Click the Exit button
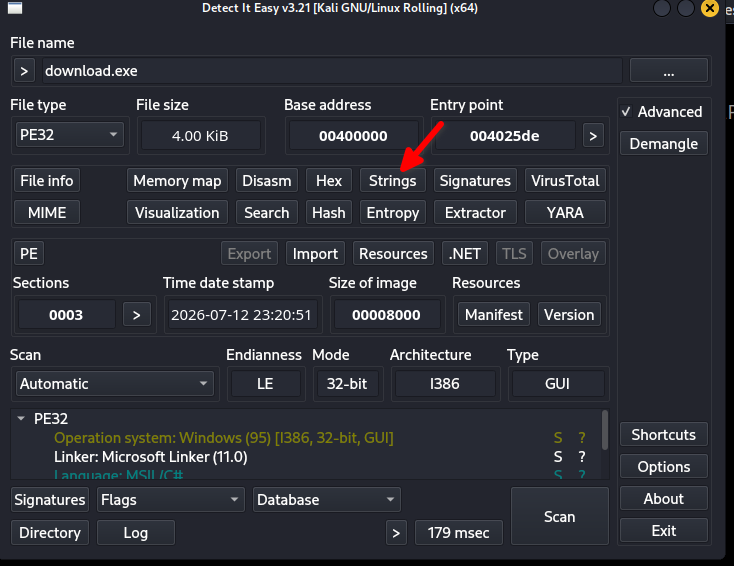The width and height of the screenshot is (734, 566). click(663, 530)
